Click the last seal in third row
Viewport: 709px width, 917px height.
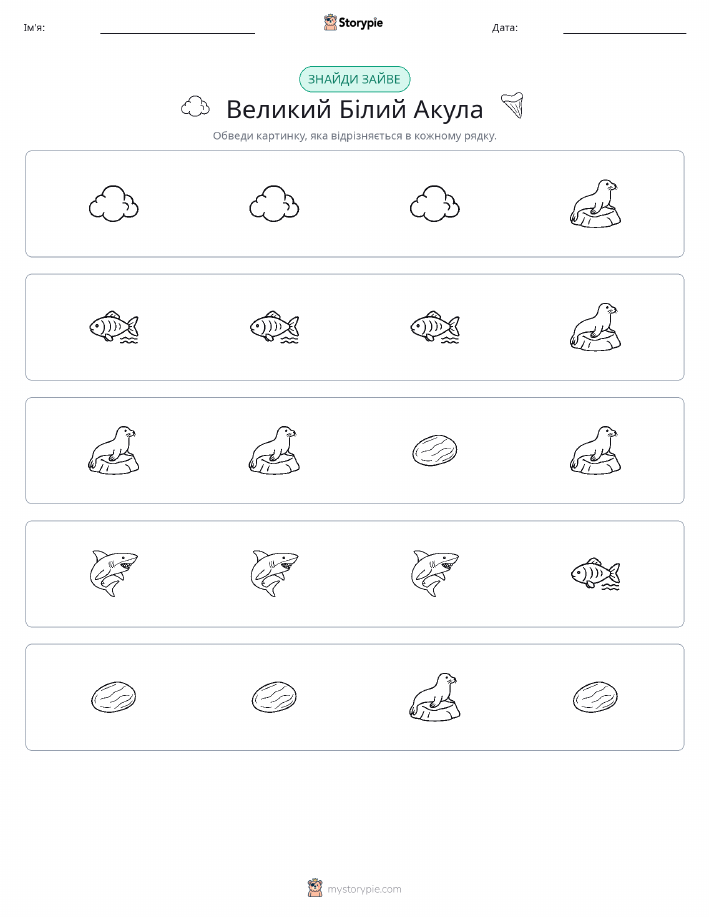click(x=595, y=450)
